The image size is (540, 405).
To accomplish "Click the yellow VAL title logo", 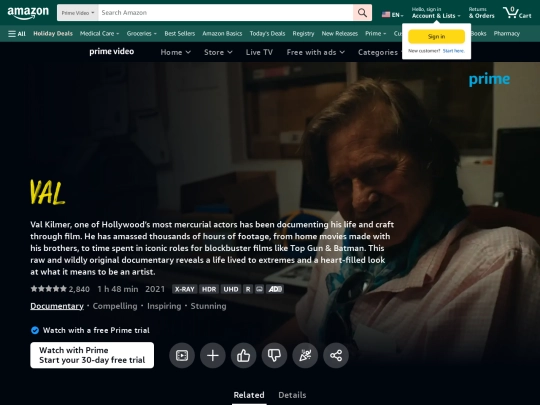I will point(48,192).
